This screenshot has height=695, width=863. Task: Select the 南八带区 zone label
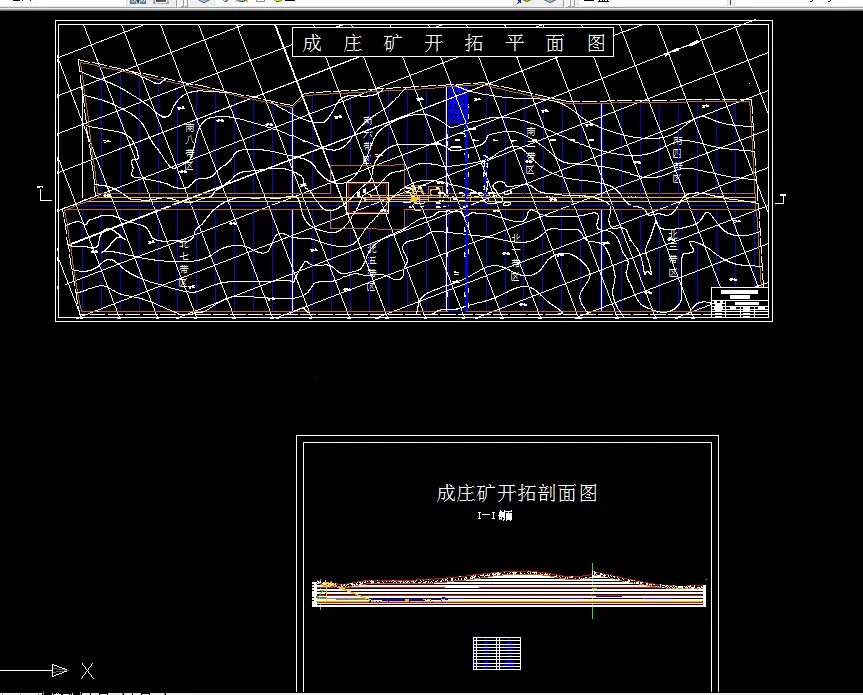(190, 146)
